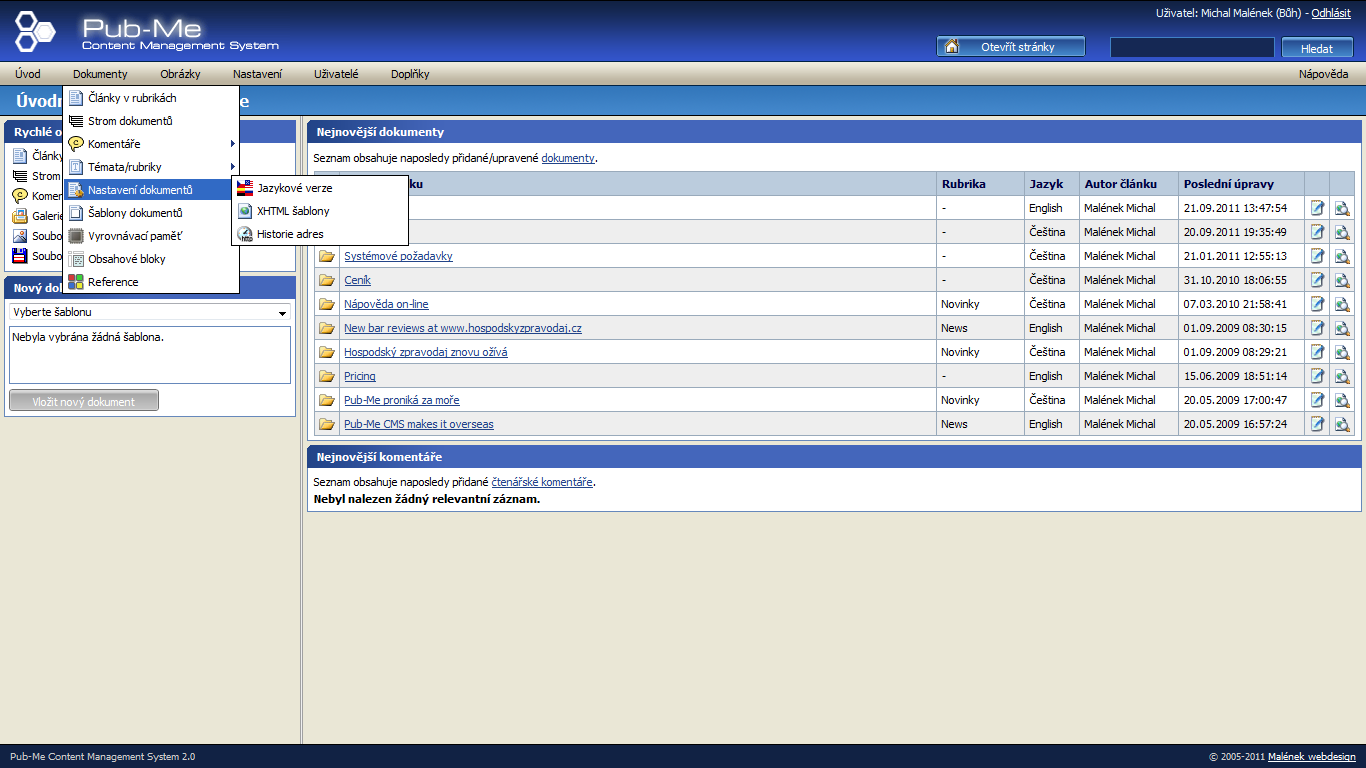Click the Otevřít stránky button
Viewport: 1366px width, 768px height.
click(x=1010, y=47)
